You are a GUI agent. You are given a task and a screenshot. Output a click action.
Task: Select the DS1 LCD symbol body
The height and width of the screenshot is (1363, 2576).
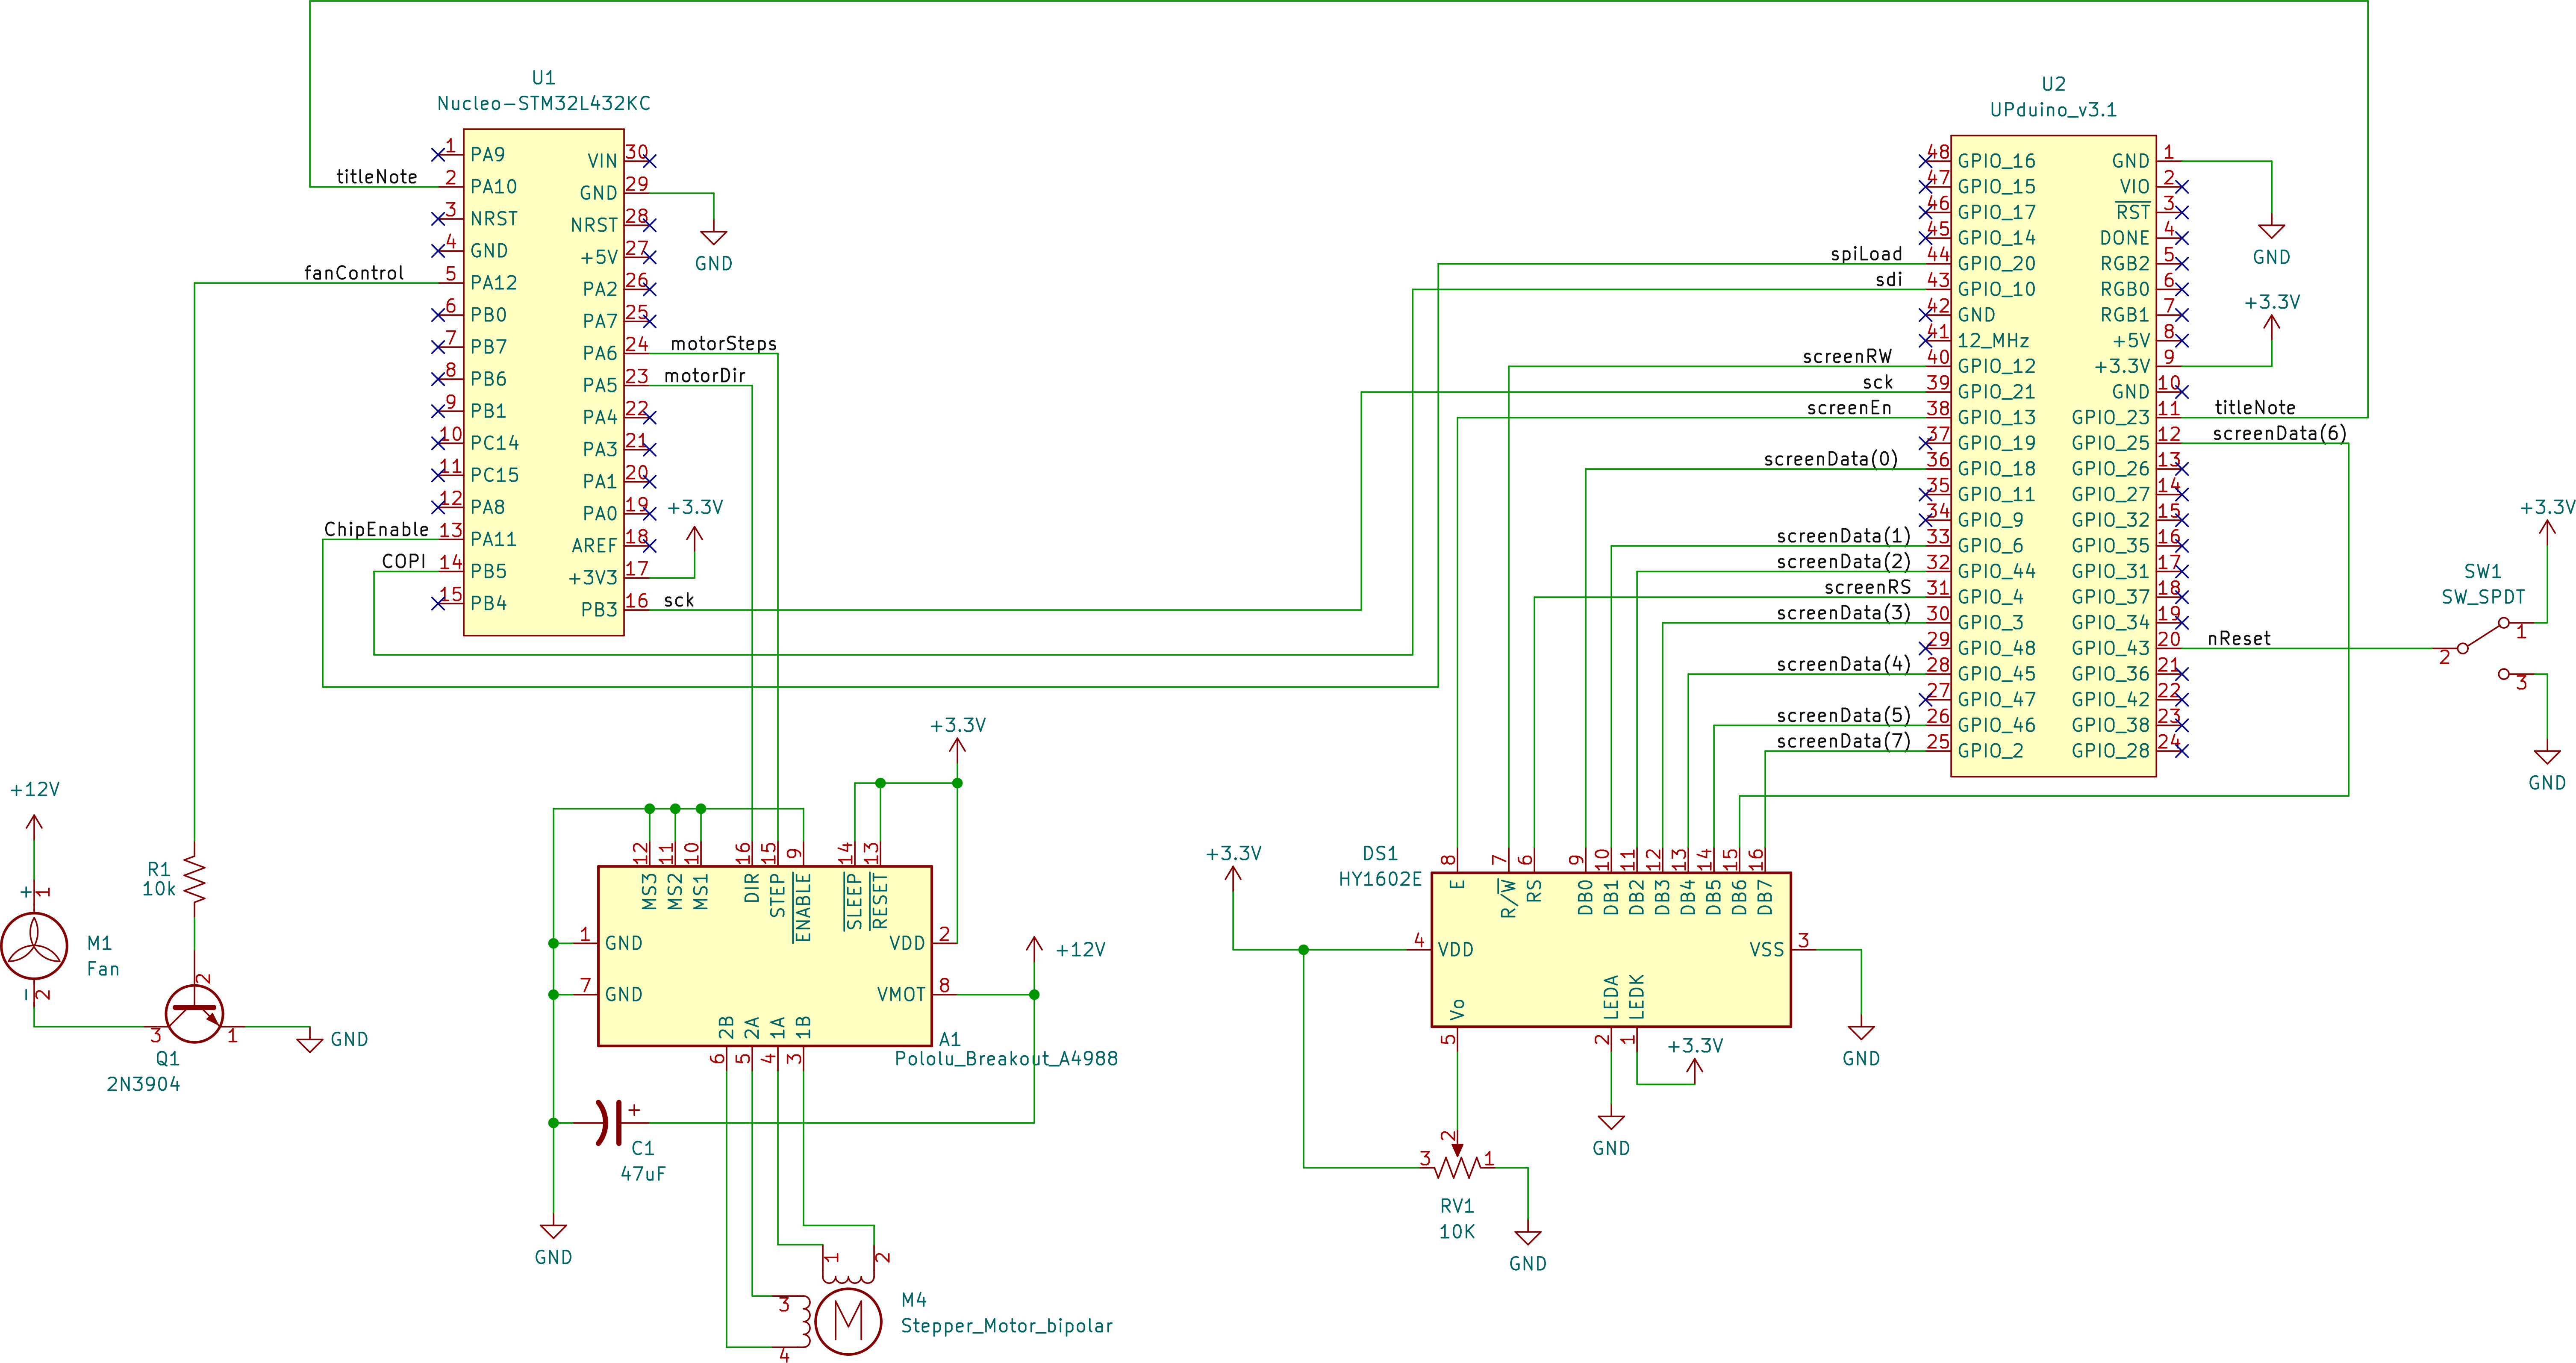[1611, 950]
